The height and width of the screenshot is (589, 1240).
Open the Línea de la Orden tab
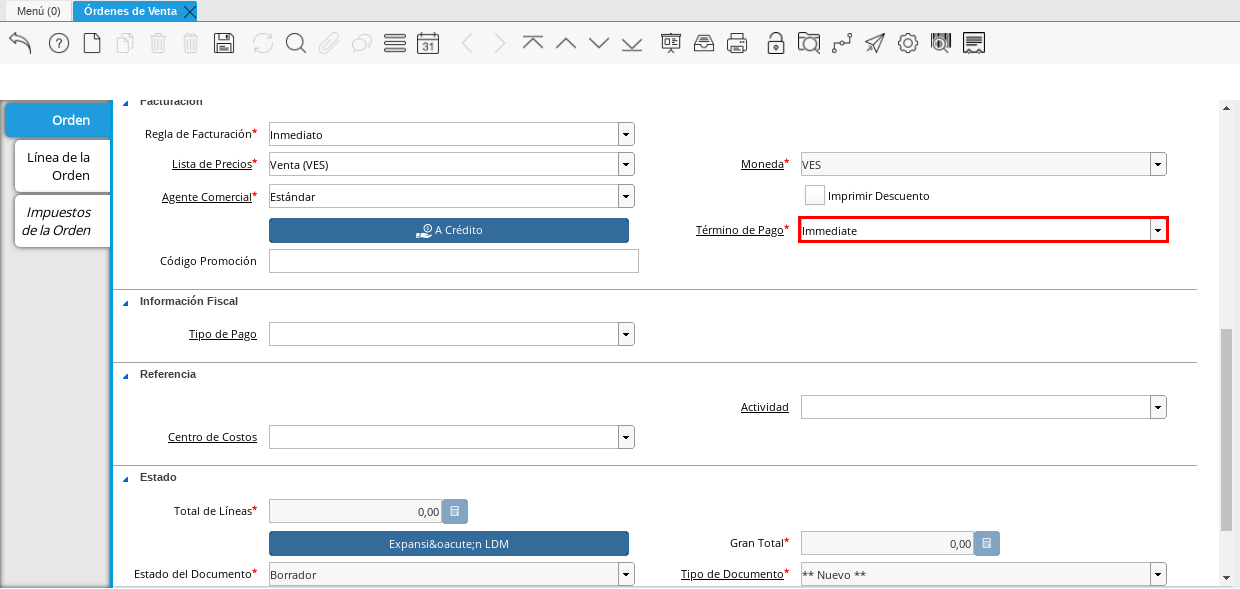[x=62, y=166]
